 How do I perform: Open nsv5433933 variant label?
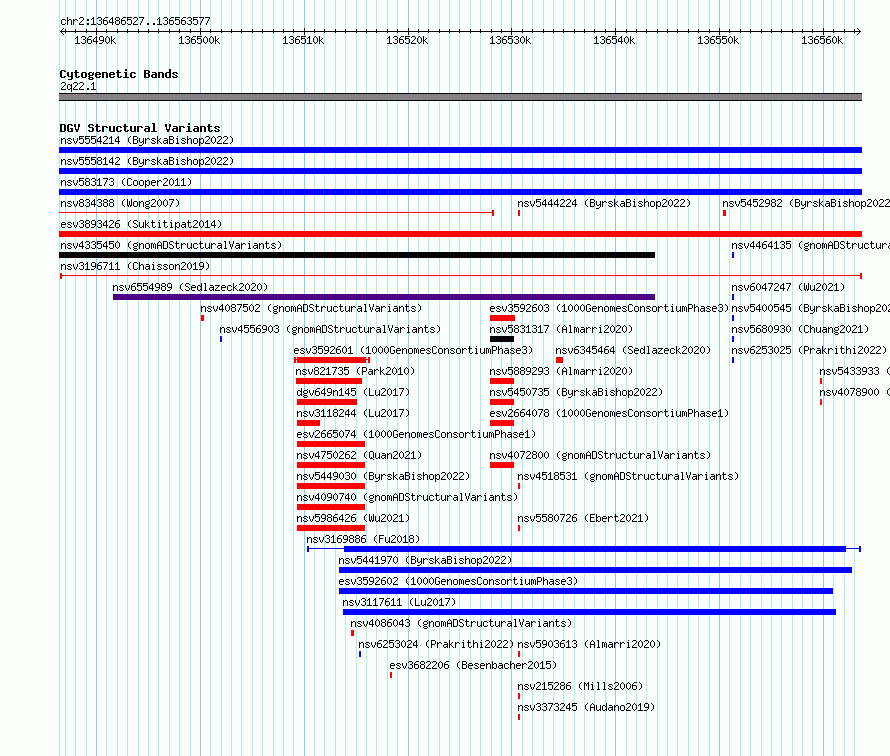click(x=854, y=371)
